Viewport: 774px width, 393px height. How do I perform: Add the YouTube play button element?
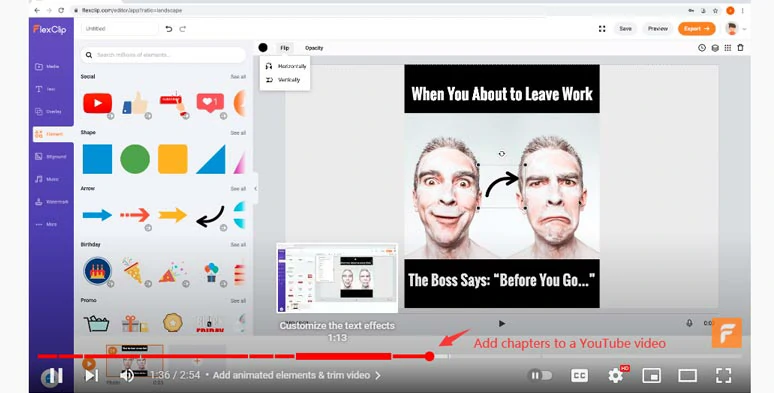[x=97, y=104]
